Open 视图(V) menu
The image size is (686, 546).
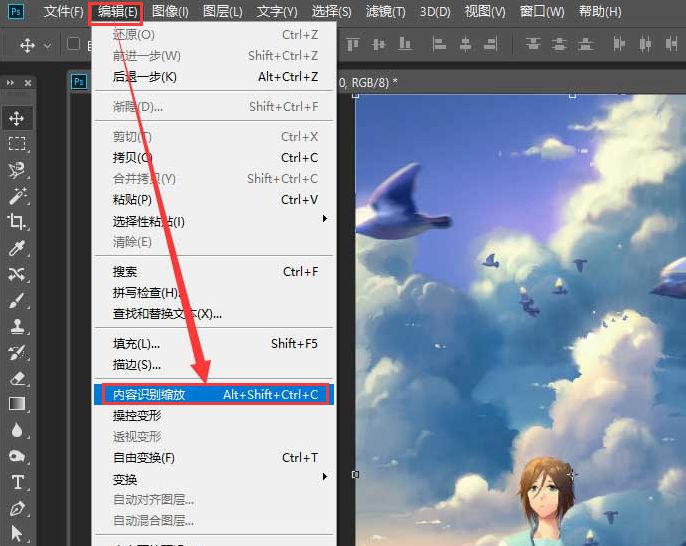485,12
